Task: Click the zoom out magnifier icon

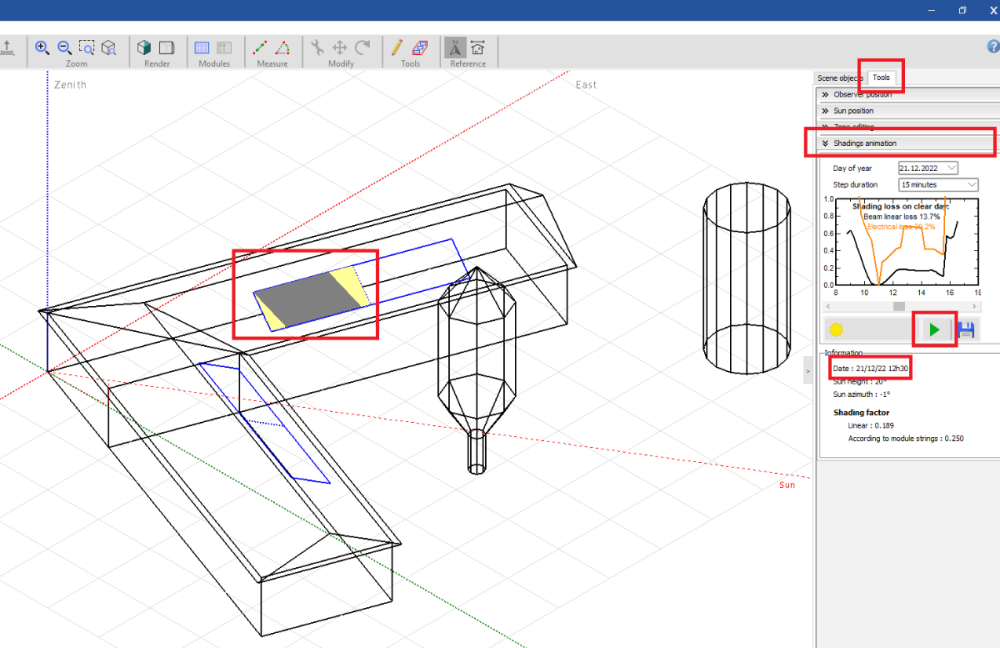Action: point(64,47)
